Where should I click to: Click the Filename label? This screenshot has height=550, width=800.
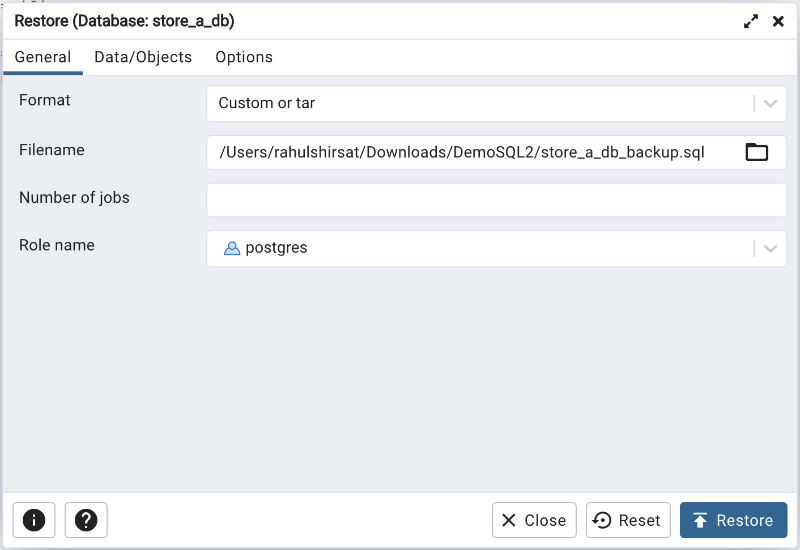[52, 150]
